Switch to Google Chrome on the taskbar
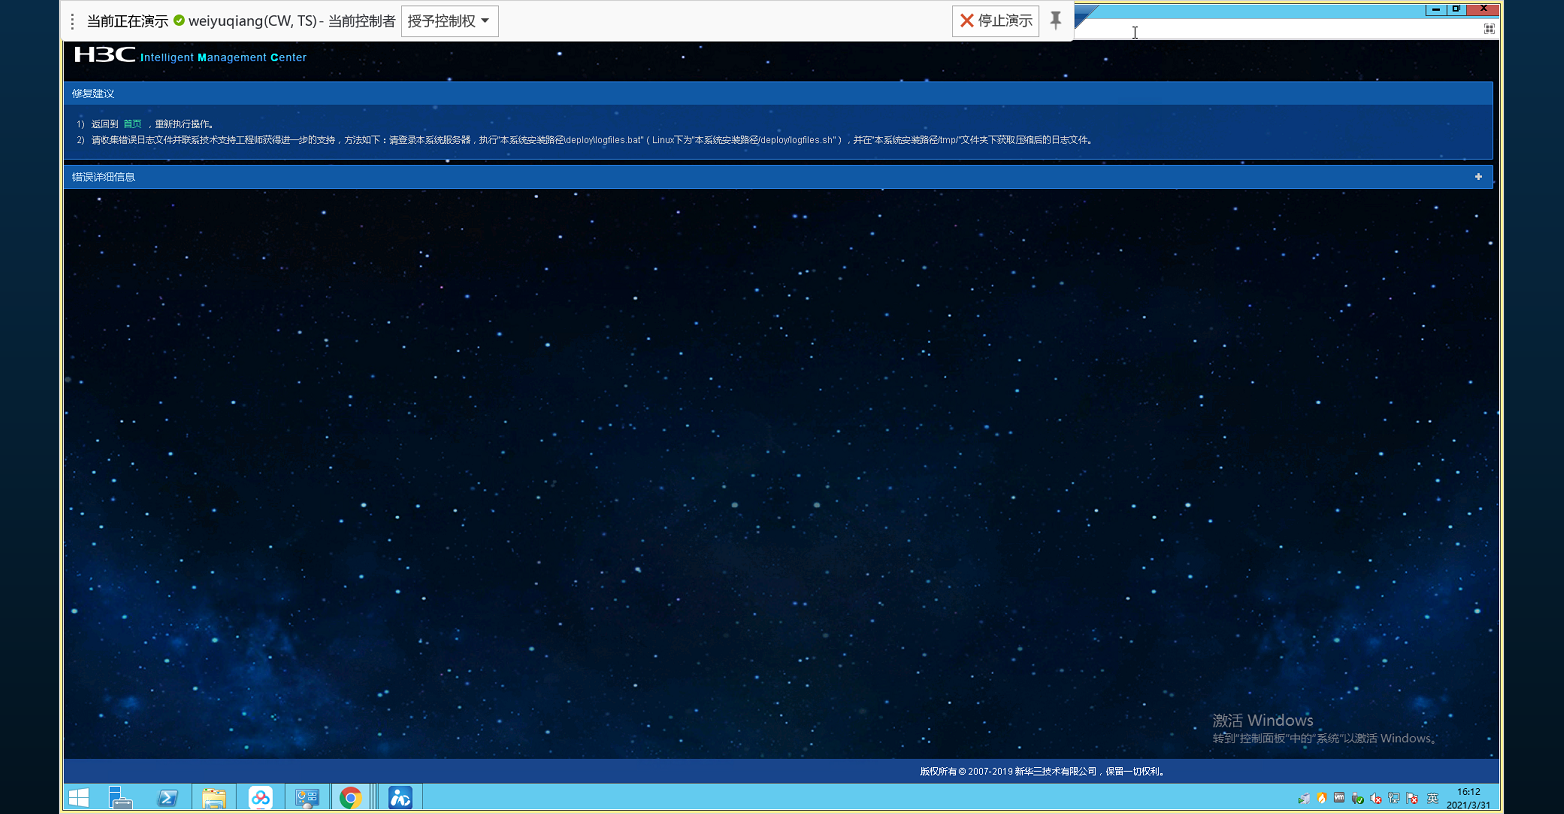Image resolution: width=1564 pixels, height=814 pixels. coord(350,797)
